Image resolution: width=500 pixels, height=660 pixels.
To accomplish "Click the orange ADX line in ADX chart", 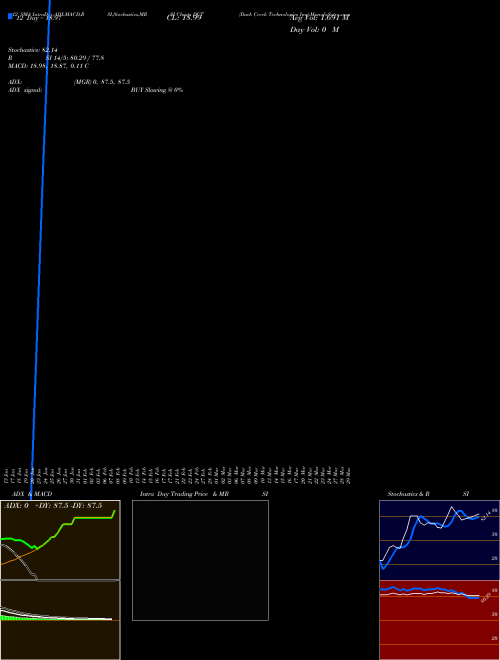I will (17, 557).
